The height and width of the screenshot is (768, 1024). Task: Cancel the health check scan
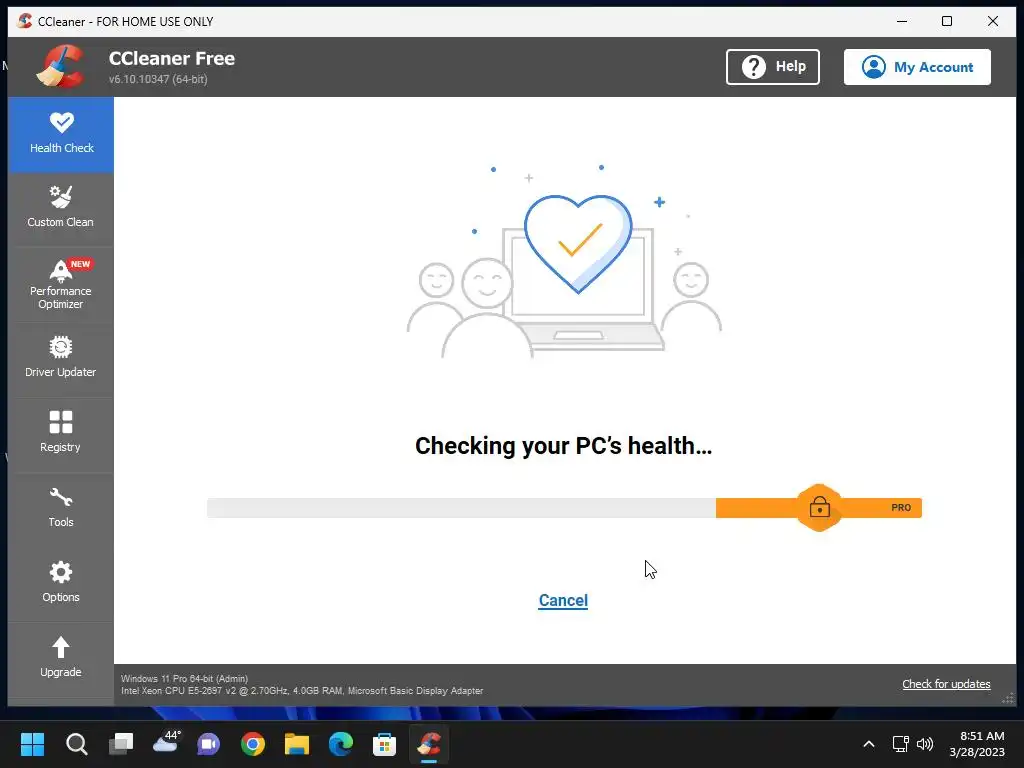563,600
